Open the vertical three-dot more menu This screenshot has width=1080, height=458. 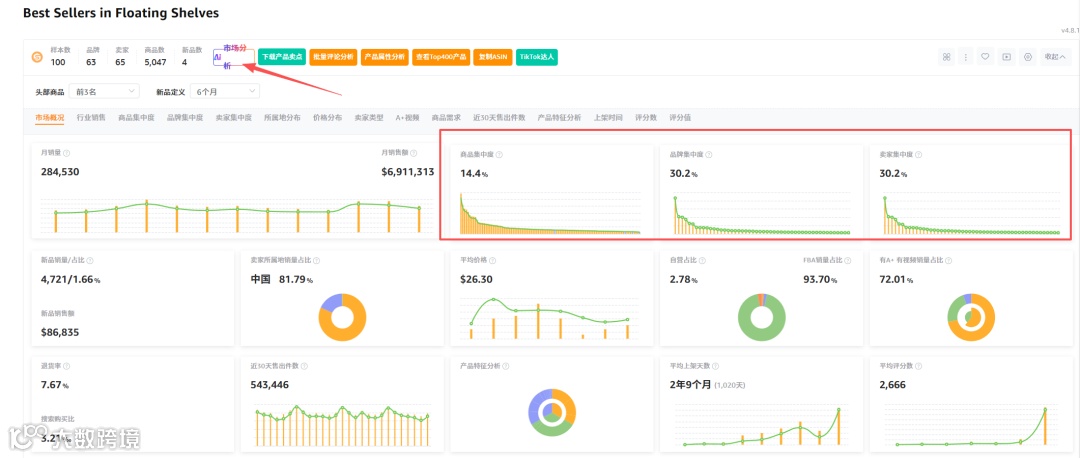click(x=966, y=57)
